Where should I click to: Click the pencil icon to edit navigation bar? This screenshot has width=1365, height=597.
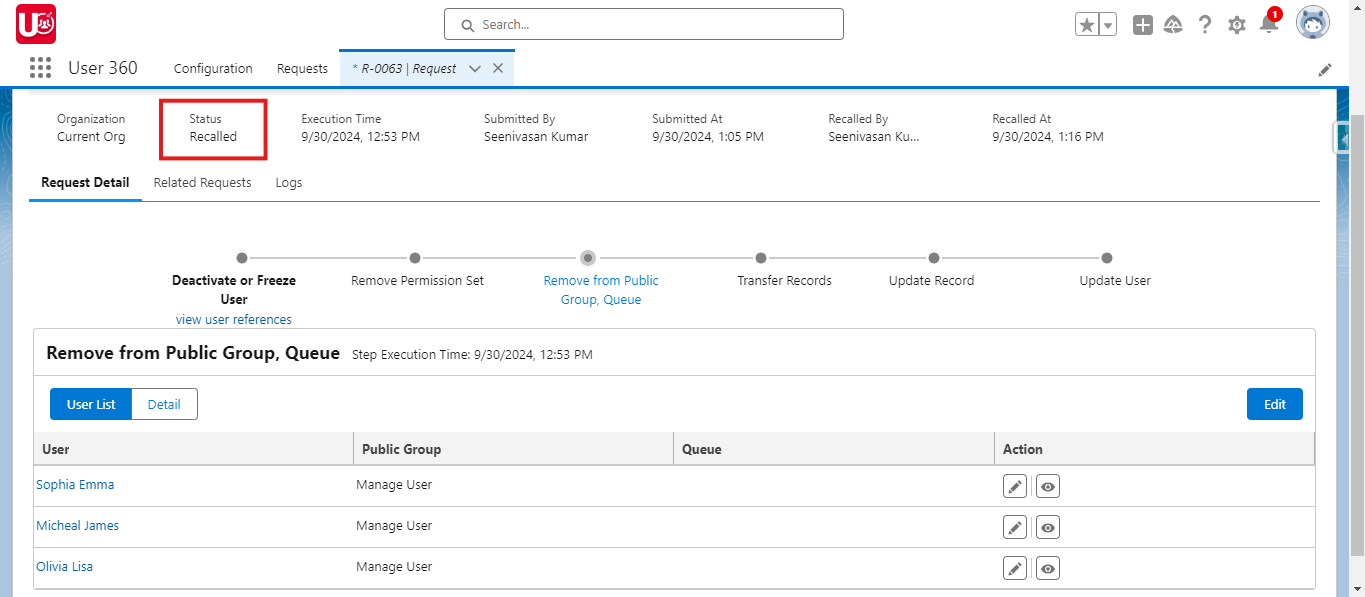coord(1325,69)
